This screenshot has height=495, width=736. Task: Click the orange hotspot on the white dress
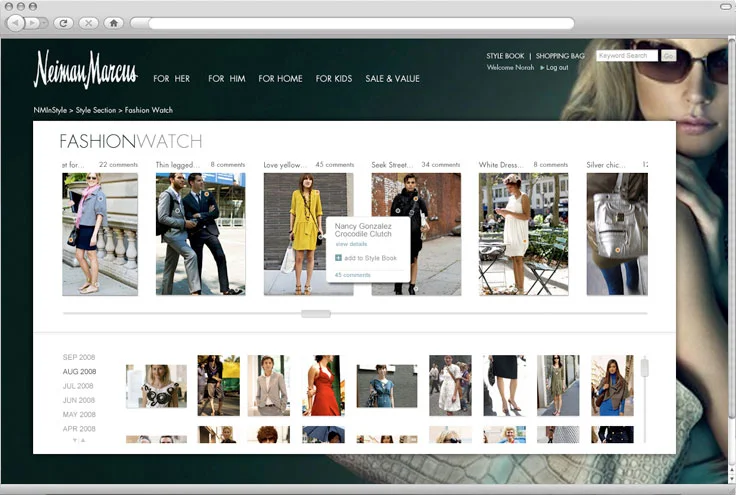pyautogui.click(x=525, y=242)
